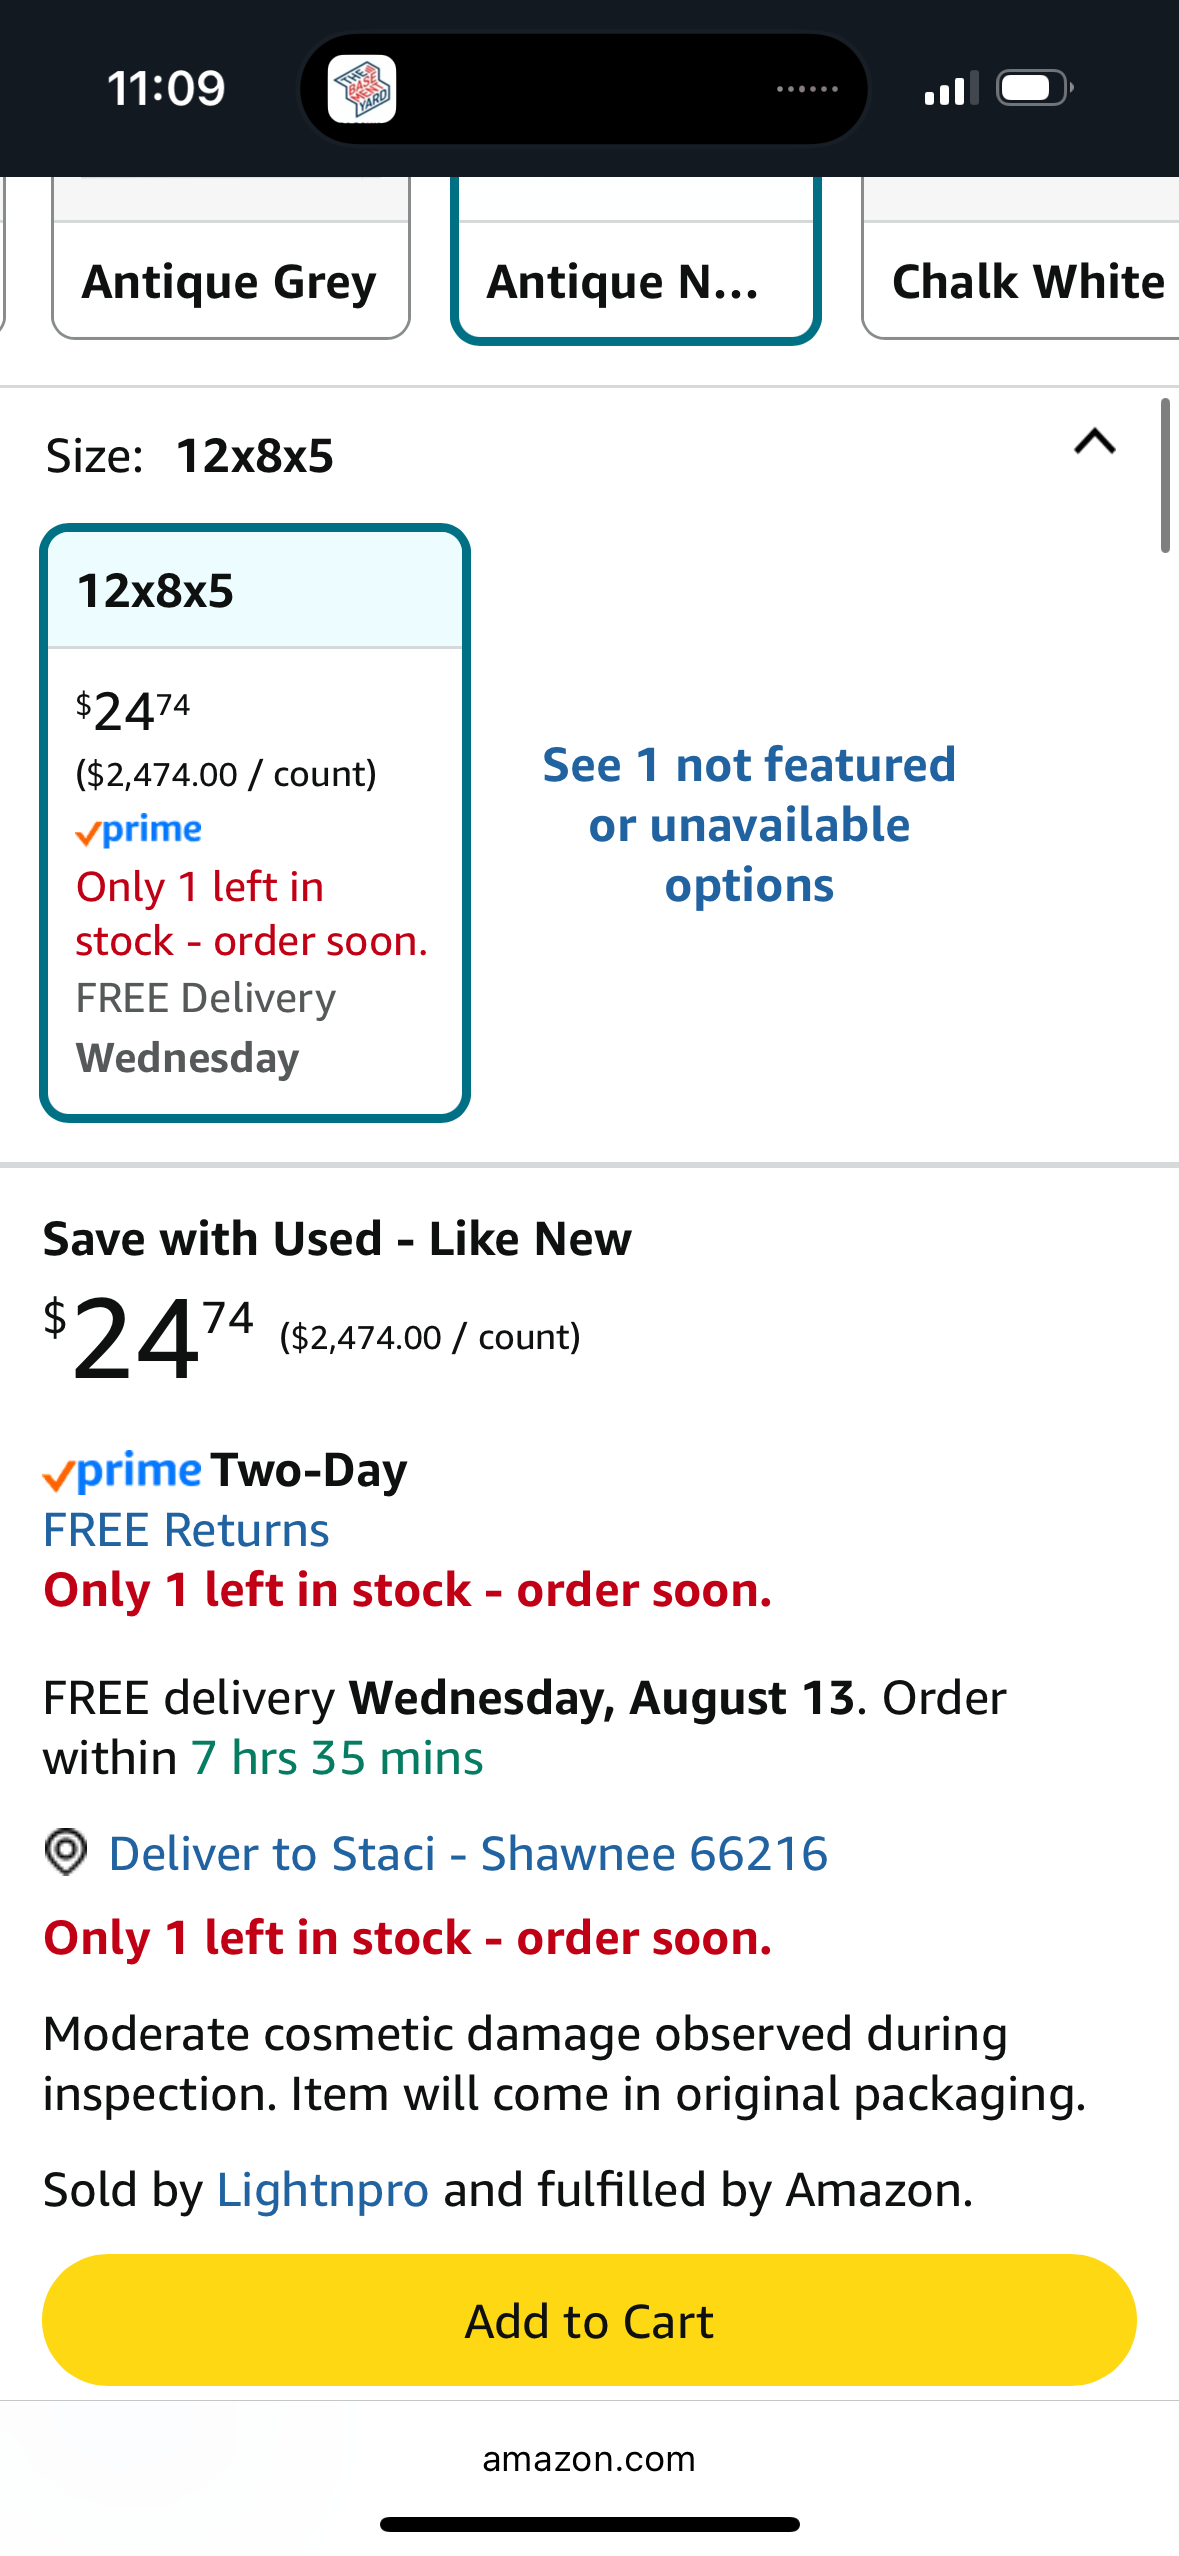Tap the 11:09 clock in status bar

(x=166, y=89)
